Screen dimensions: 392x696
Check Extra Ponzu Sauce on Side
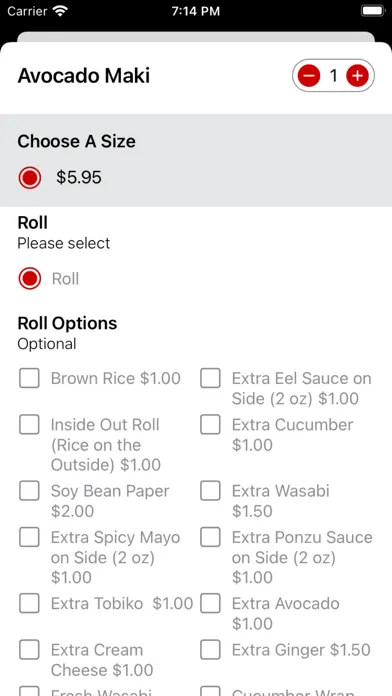point(210,538)
